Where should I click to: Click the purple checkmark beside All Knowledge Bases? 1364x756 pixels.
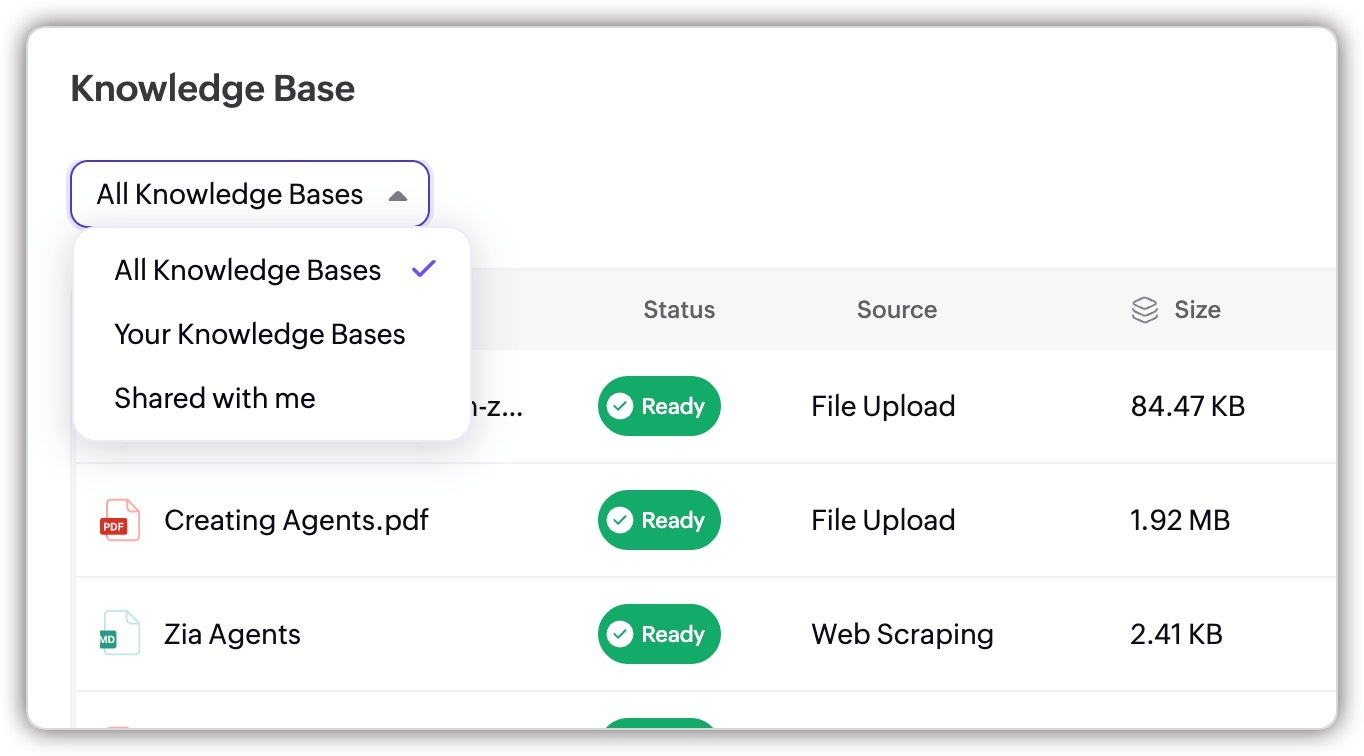click(x=425, y=269)
